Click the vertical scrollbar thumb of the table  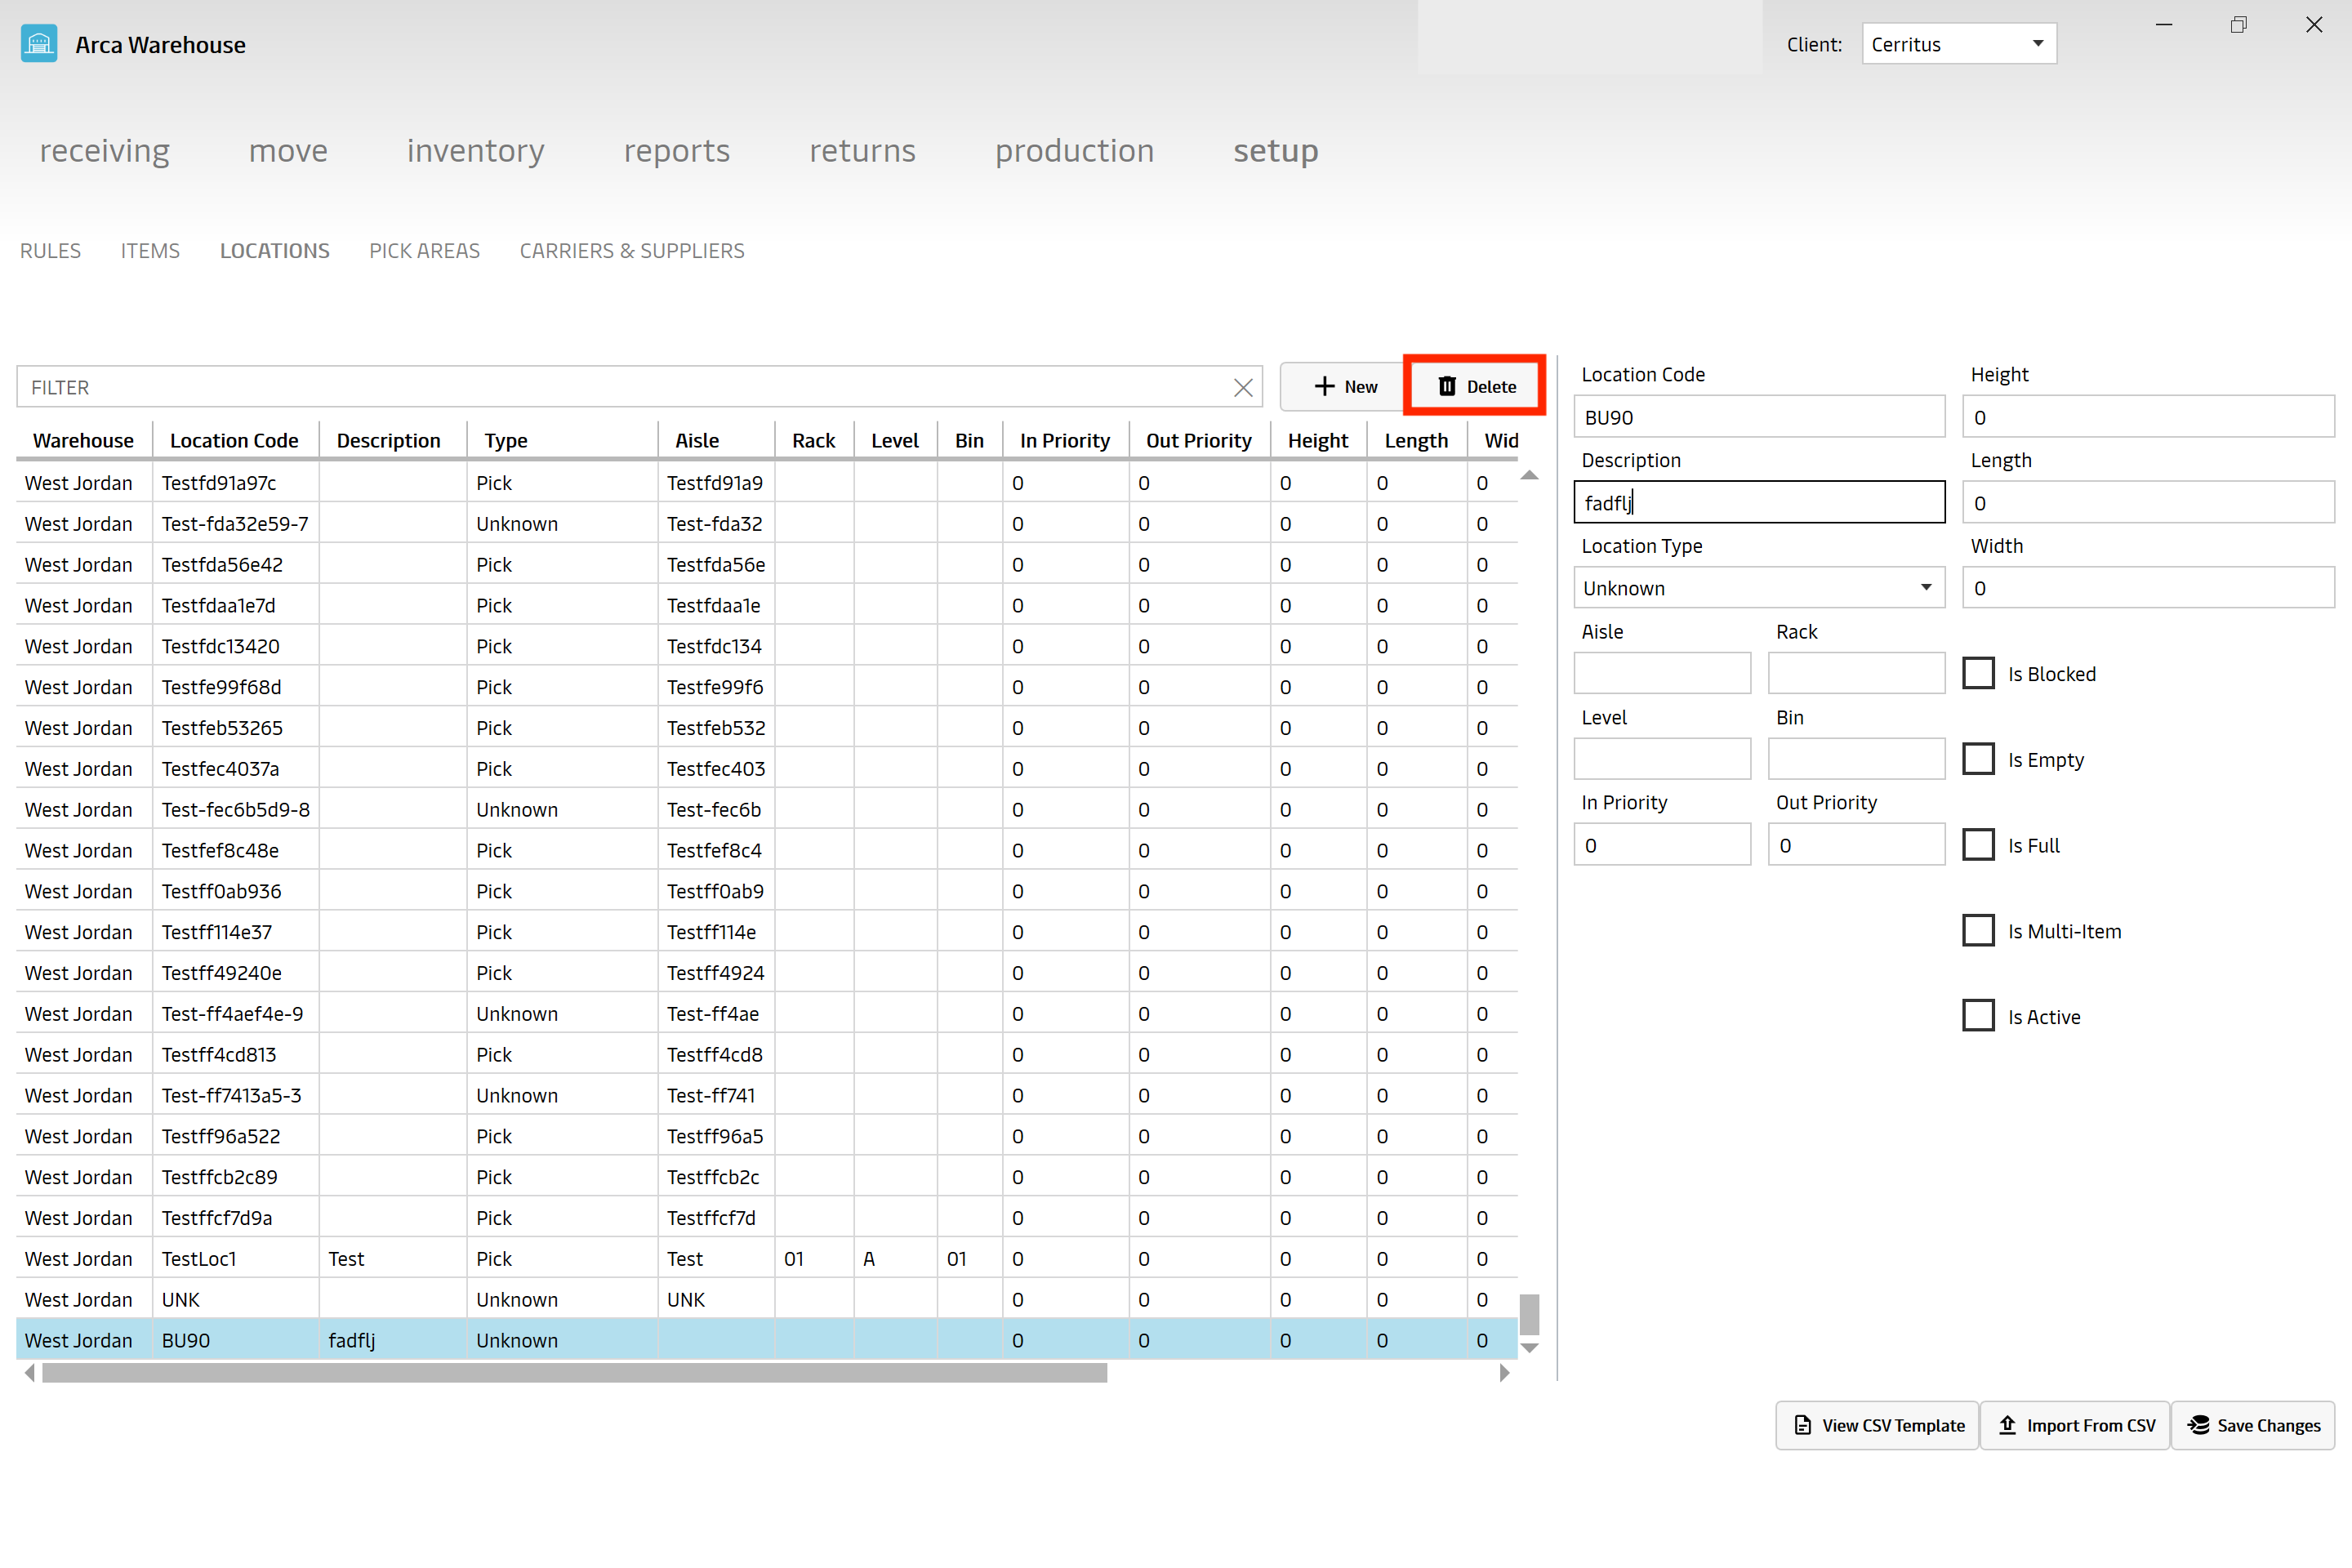pyautogui.click(x=1529, y=1315)
